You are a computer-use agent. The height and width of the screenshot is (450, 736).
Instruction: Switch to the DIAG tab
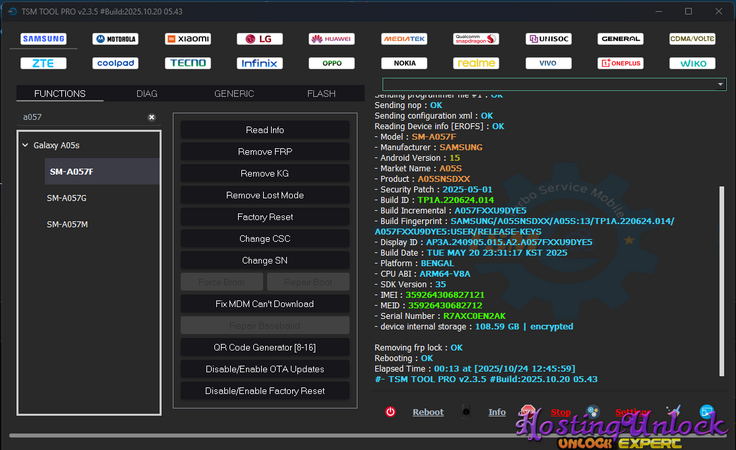tap(147, 94)
